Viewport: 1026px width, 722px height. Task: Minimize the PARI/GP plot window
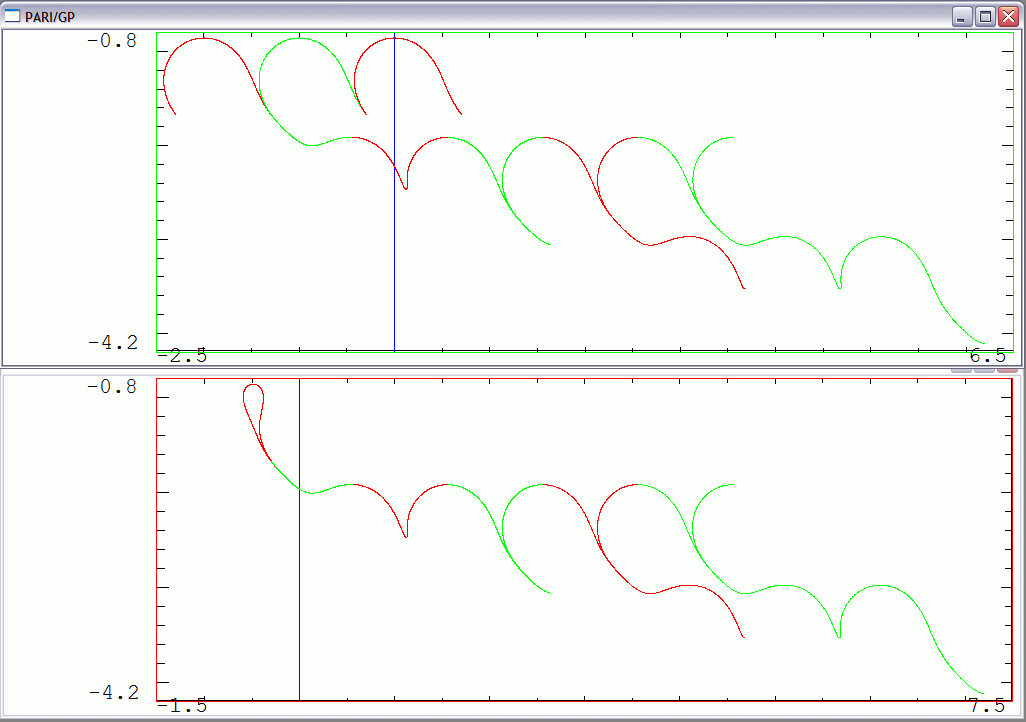coord(962,16)
